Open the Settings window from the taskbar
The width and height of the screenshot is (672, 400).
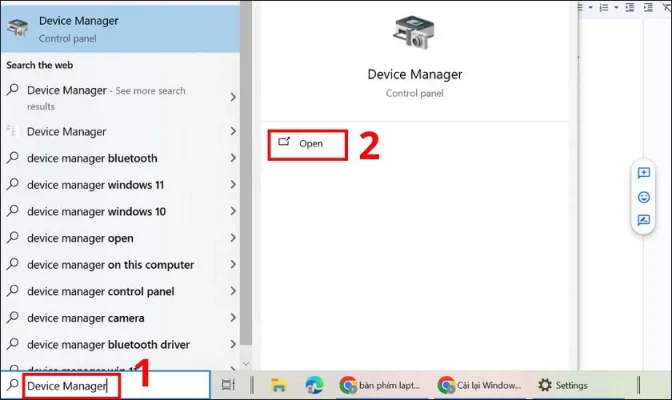pos(563,385)
